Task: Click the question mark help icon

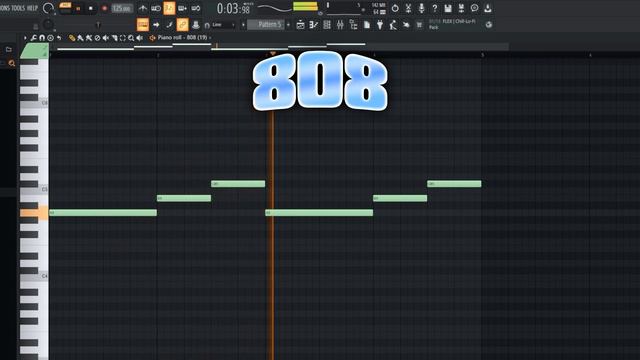Action: (435, 8)
